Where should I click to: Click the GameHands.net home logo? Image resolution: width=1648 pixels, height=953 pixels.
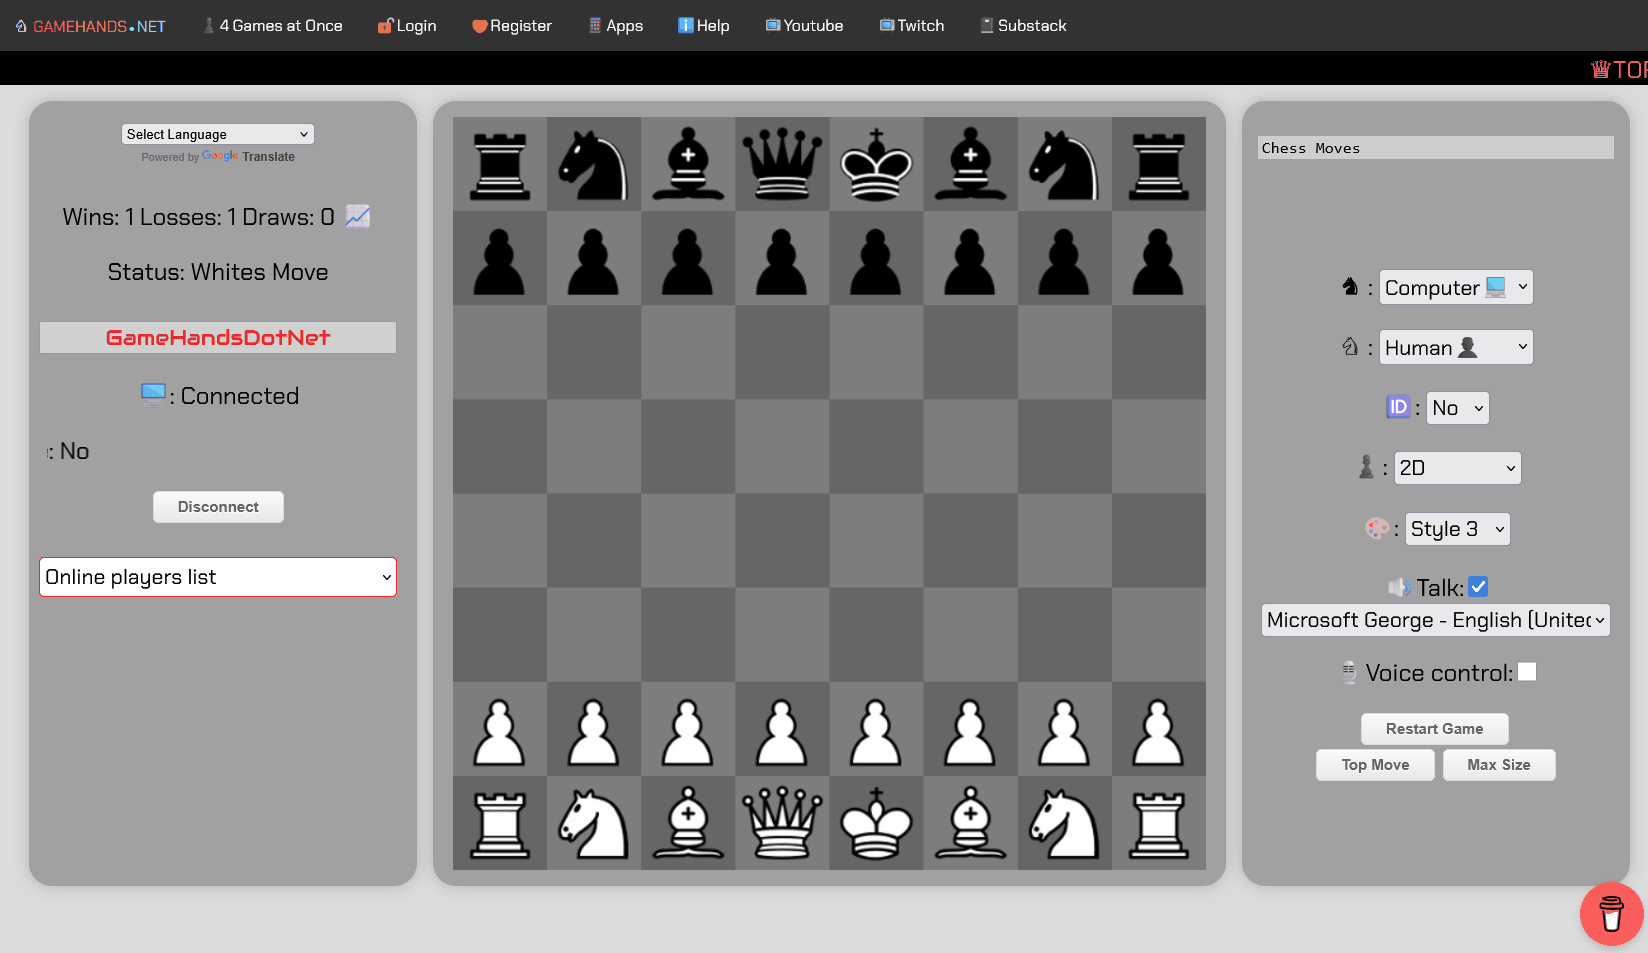(90, 26)
